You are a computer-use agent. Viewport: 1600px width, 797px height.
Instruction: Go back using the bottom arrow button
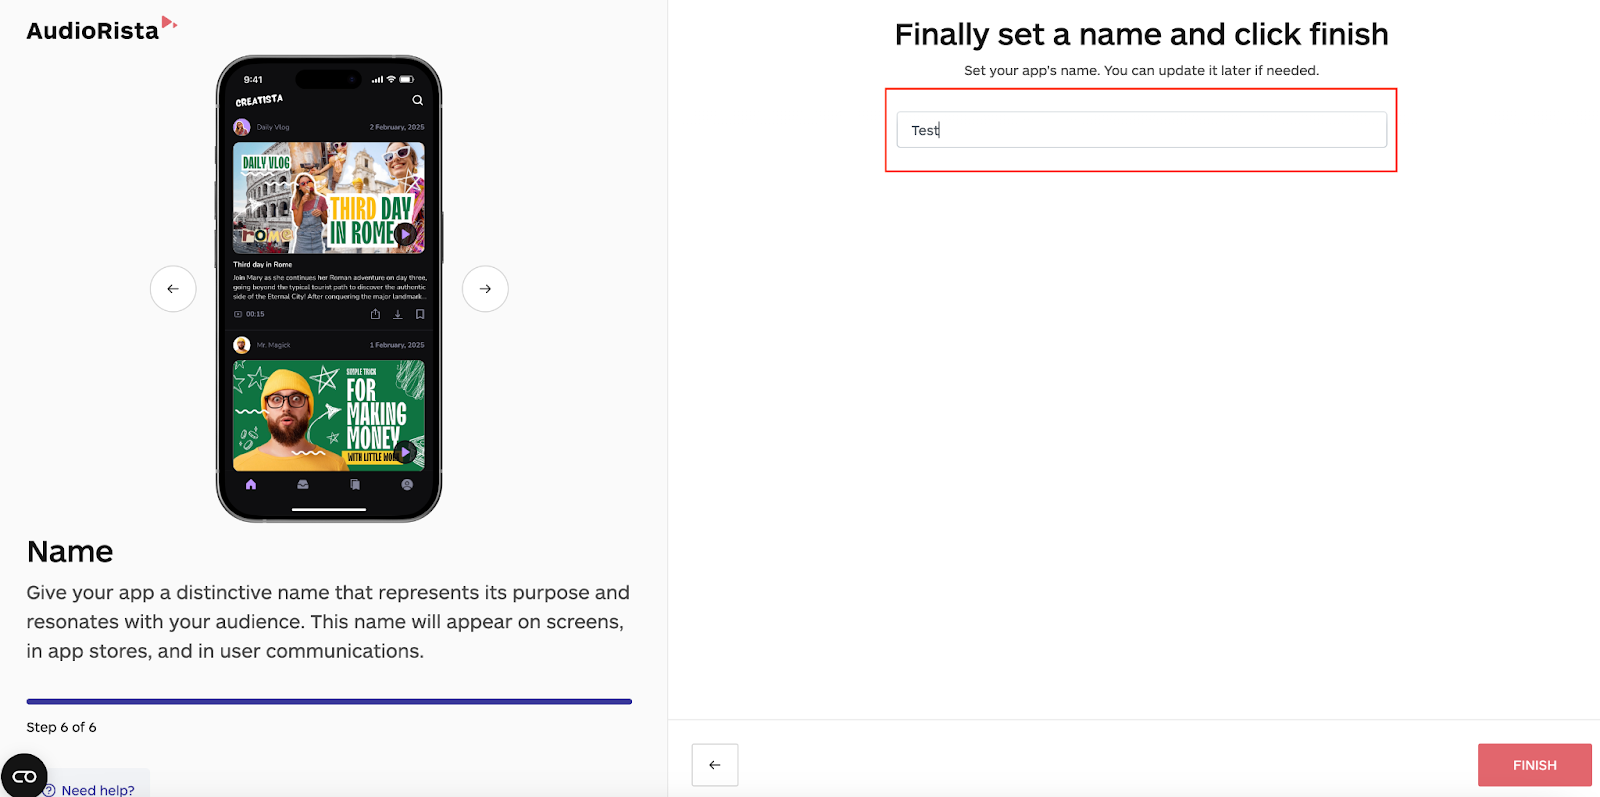pos(715,765)
